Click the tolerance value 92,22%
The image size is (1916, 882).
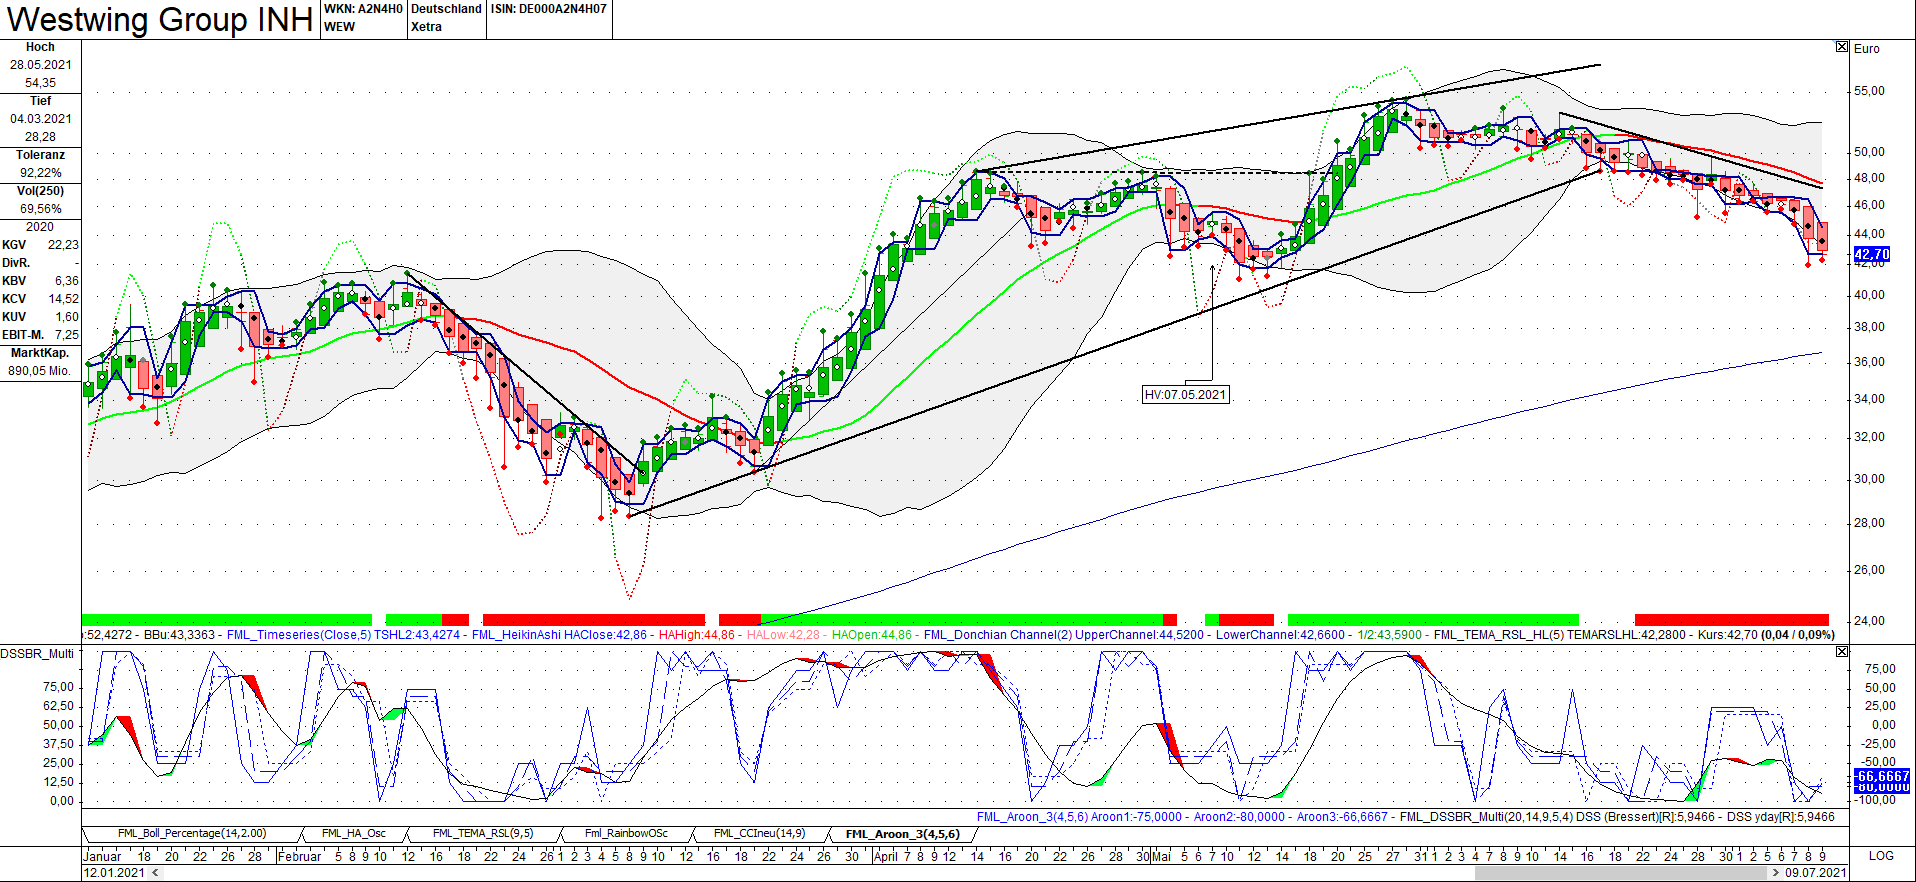click(41, 173)
